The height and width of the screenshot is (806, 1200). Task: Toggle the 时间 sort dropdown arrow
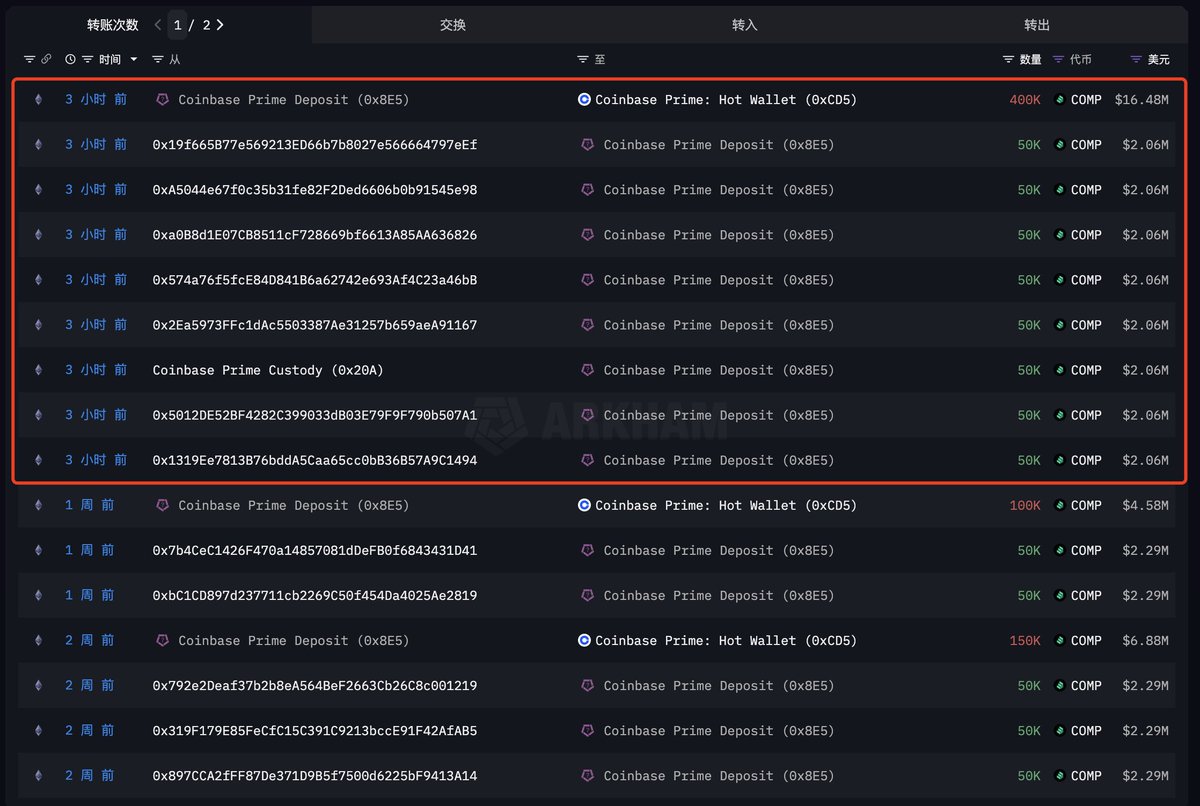pos(134,60)
